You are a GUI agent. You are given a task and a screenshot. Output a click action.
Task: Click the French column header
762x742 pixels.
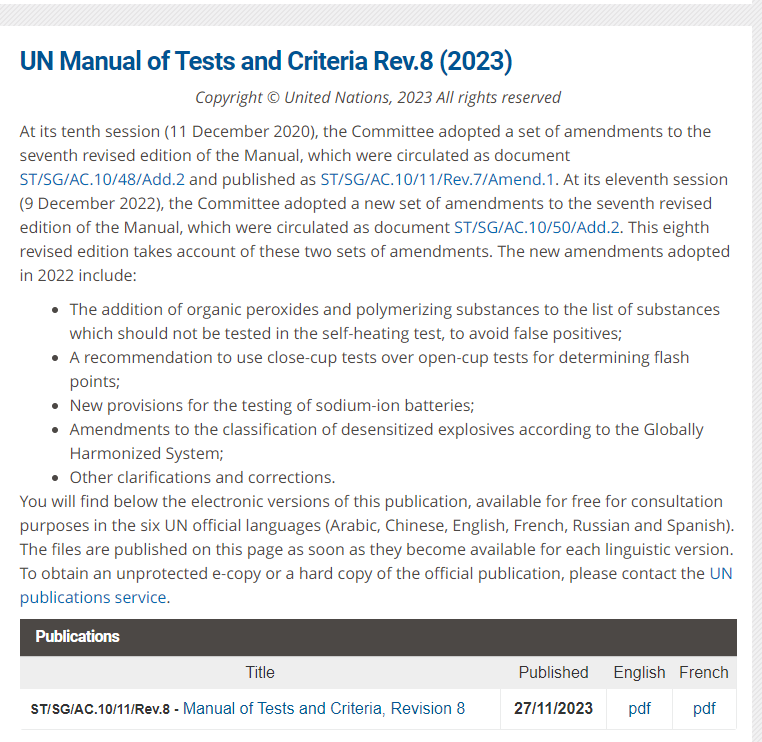pyautogui.click(x=704, y=672)
